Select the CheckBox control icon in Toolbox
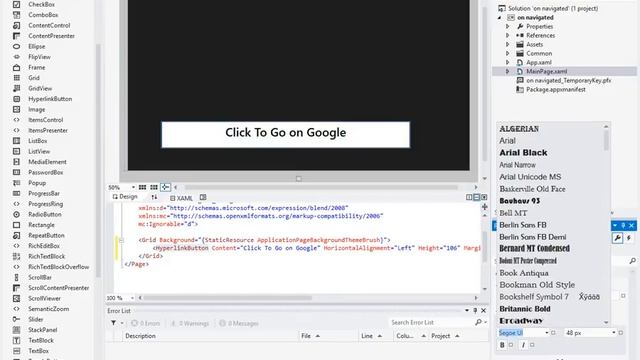640x360 pixels. pos(16,4)
